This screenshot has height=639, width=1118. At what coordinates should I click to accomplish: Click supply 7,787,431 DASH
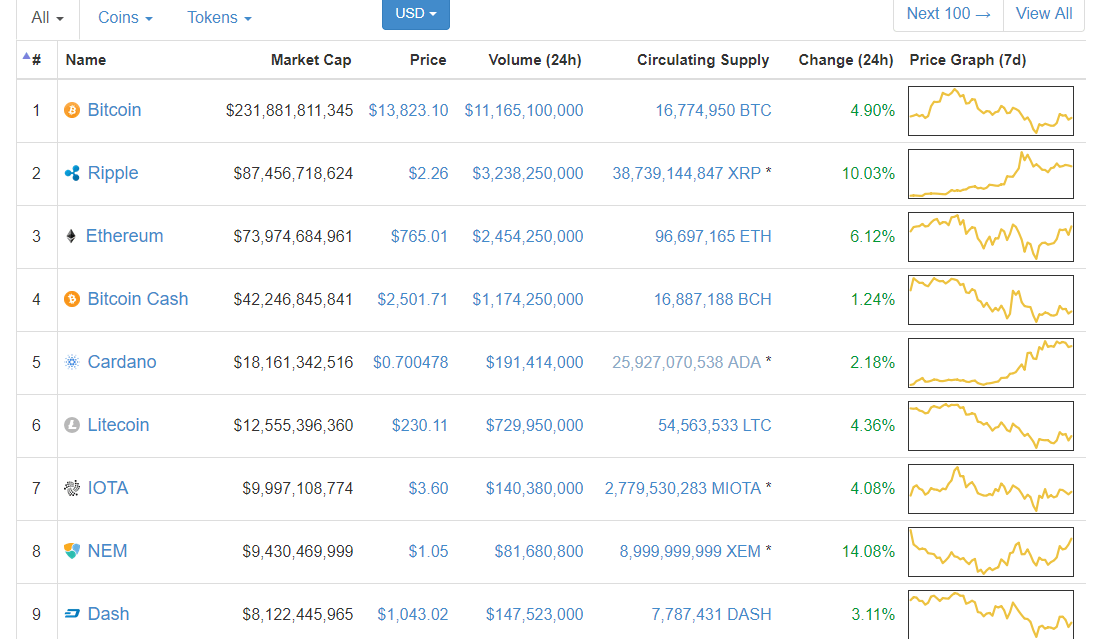[x=711, y=614]
